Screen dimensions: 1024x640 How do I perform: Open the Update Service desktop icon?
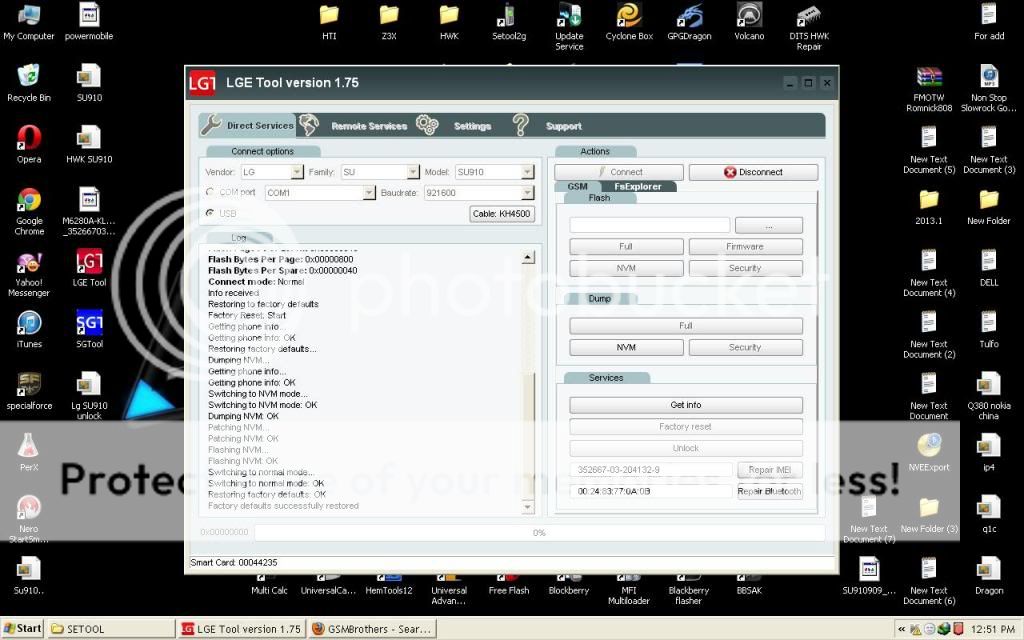coord(569,27)
